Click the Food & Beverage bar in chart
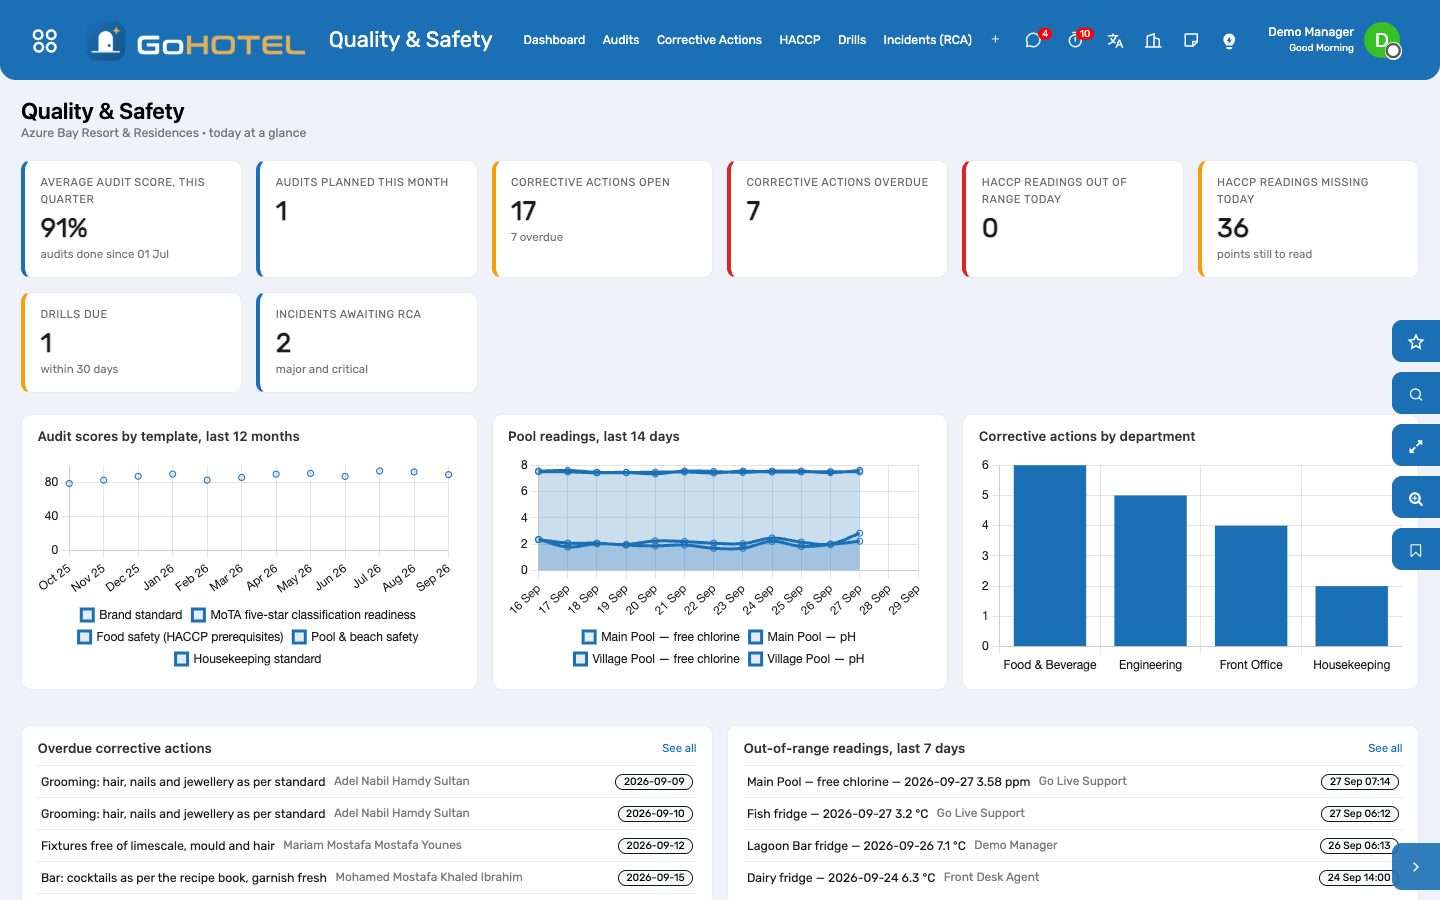 pos(1050,555)
